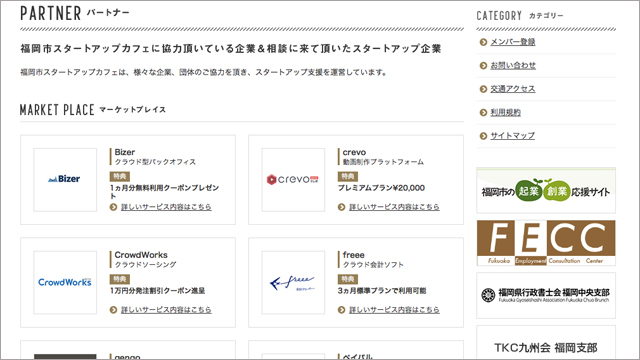Click arrow icon beside メンバー登録
This screenshot has width=640, height=360.
pyautogui.click(x=483, y=42)
